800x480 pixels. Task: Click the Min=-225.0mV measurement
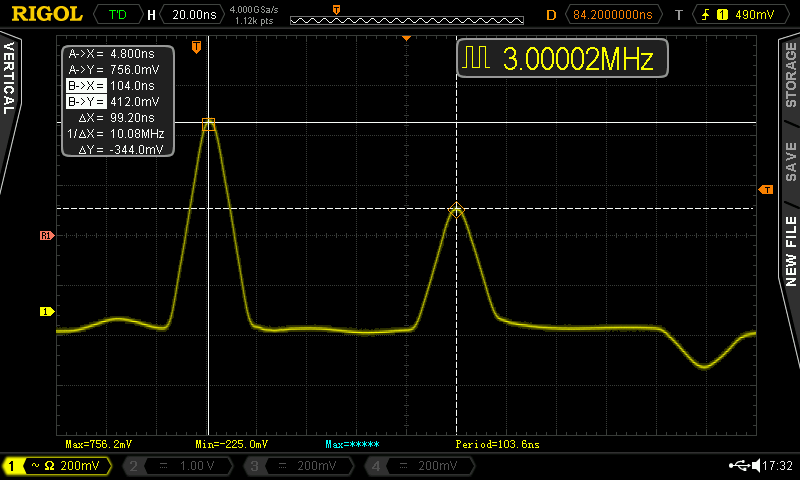(x=232, y=444)
